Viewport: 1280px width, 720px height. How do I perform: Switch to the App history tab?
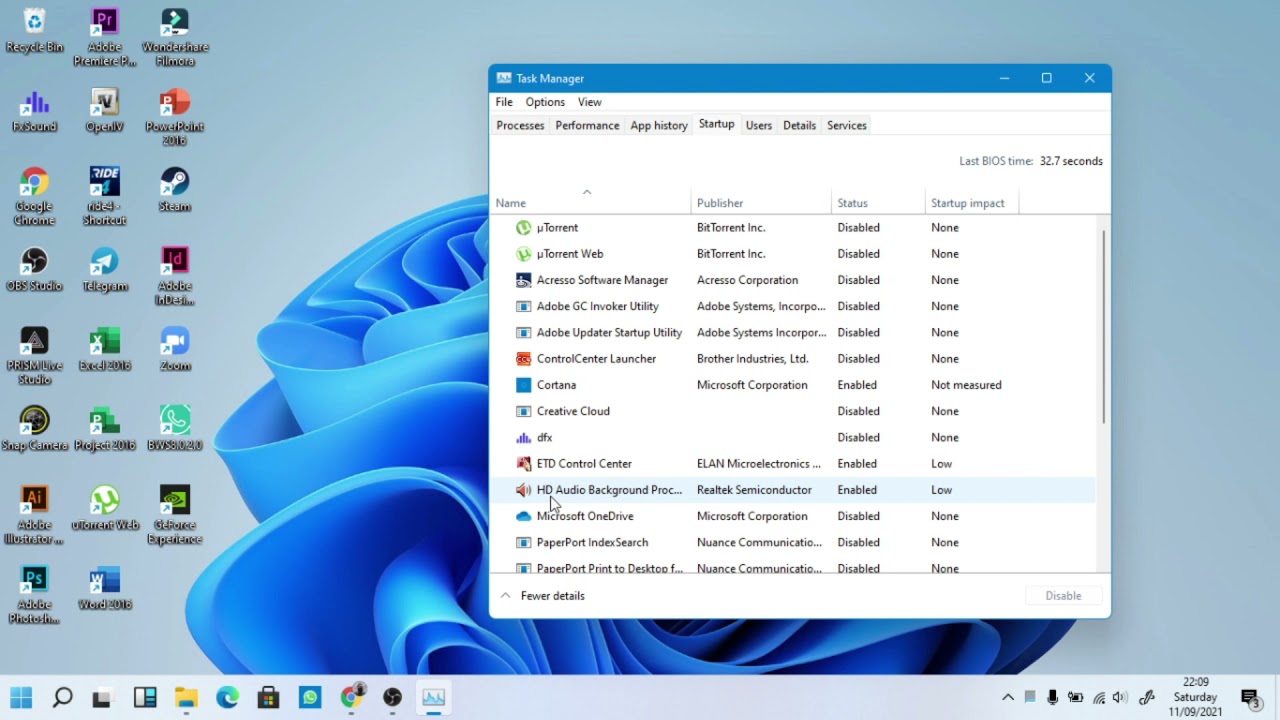coord(659,126)
